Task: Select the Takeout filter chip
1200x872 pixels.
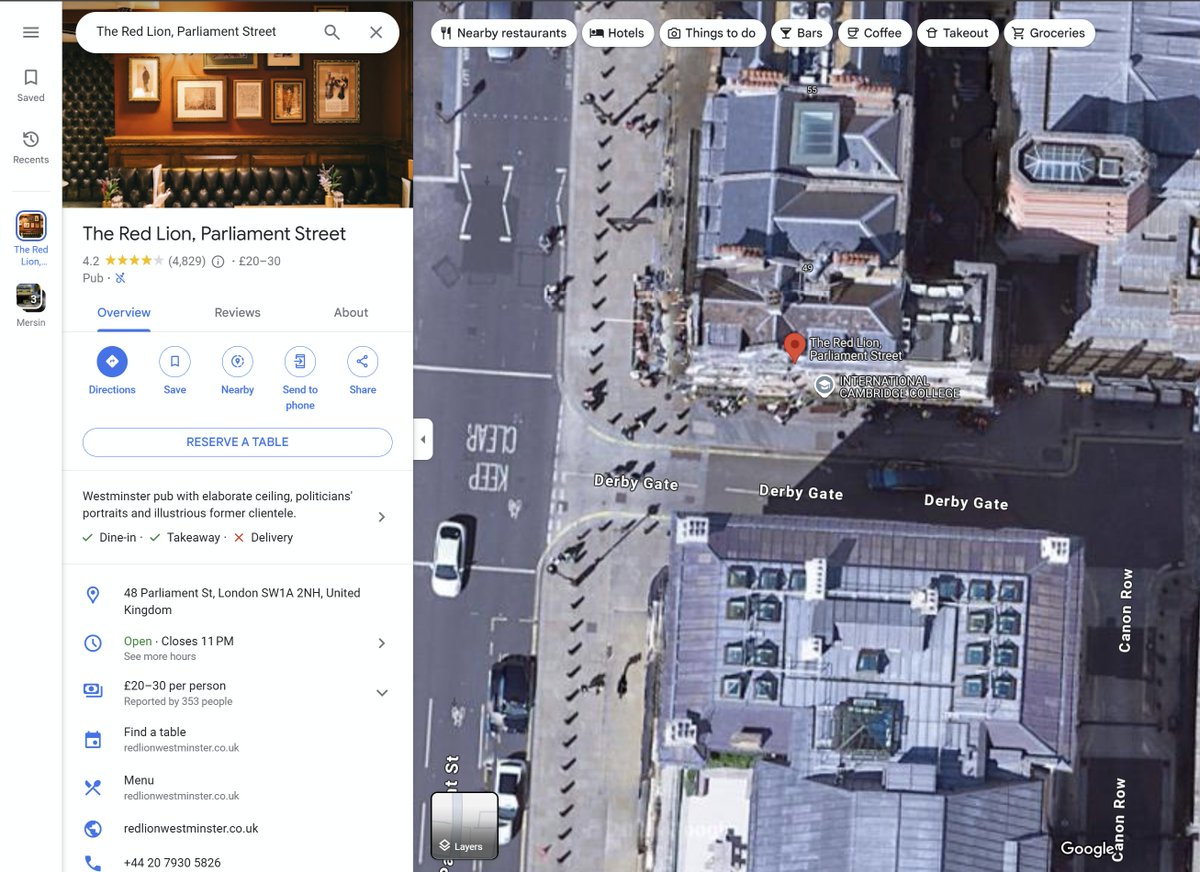Action: pos(957,33)
